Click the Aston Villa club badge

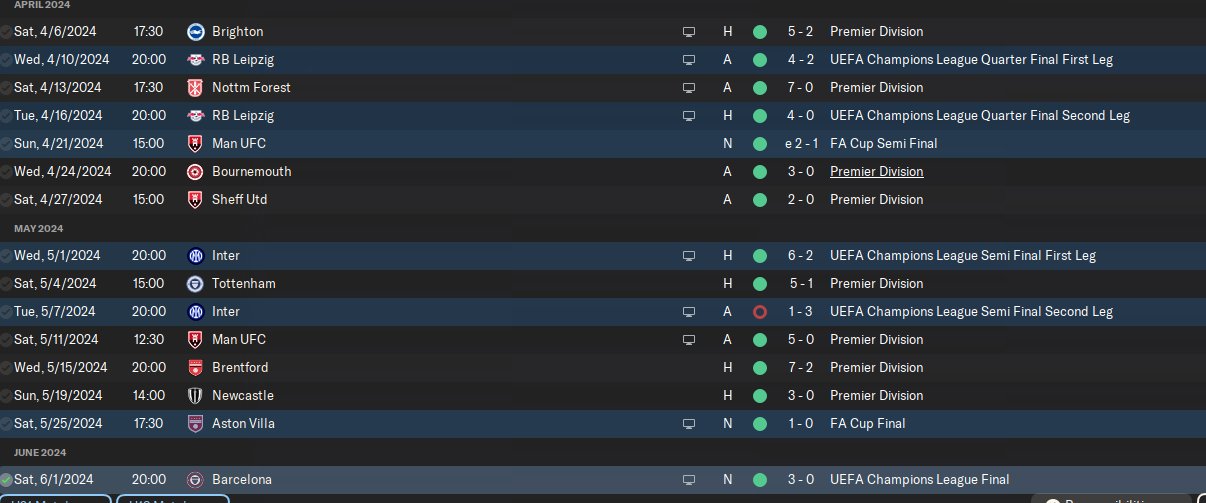pos(195,424)
